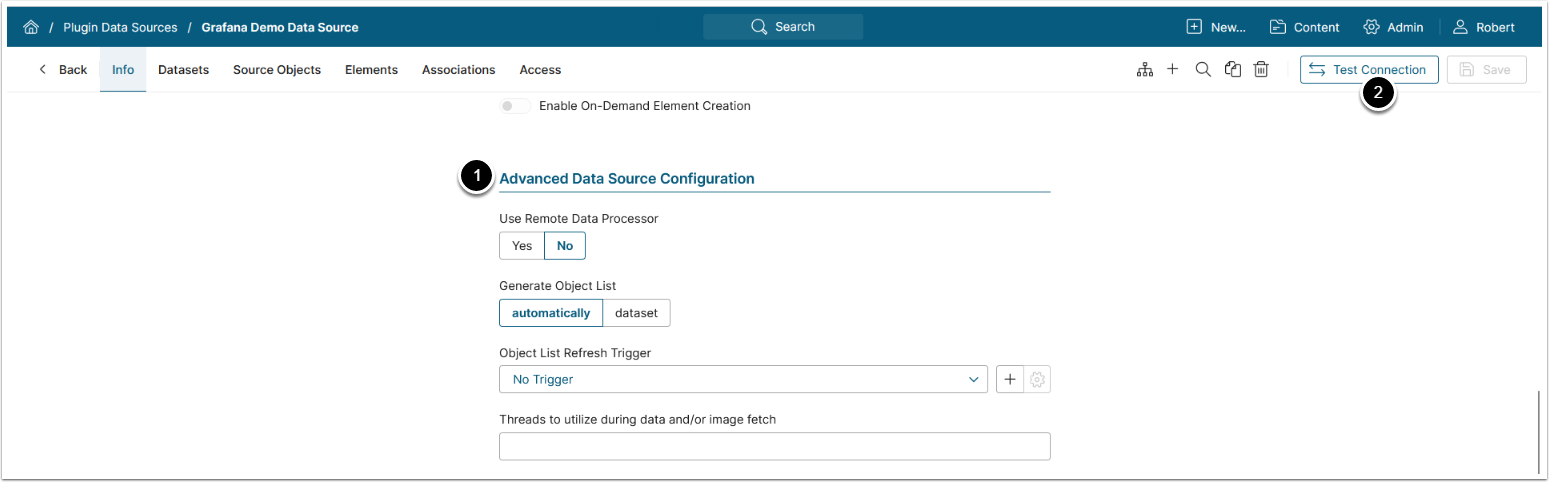Click the home icon in breadcrumb
The height and width of the screenshot is (482, 1549).
30,27
